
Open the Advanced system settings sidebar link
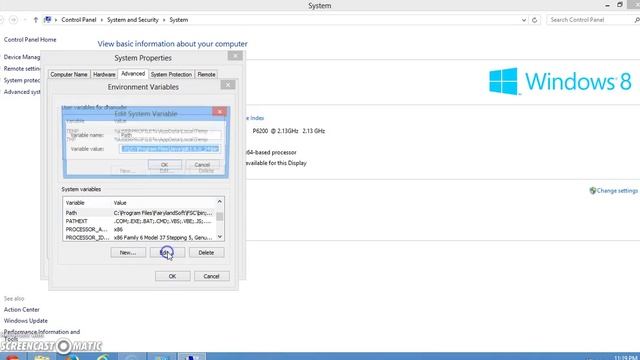(x=22, y=92)
